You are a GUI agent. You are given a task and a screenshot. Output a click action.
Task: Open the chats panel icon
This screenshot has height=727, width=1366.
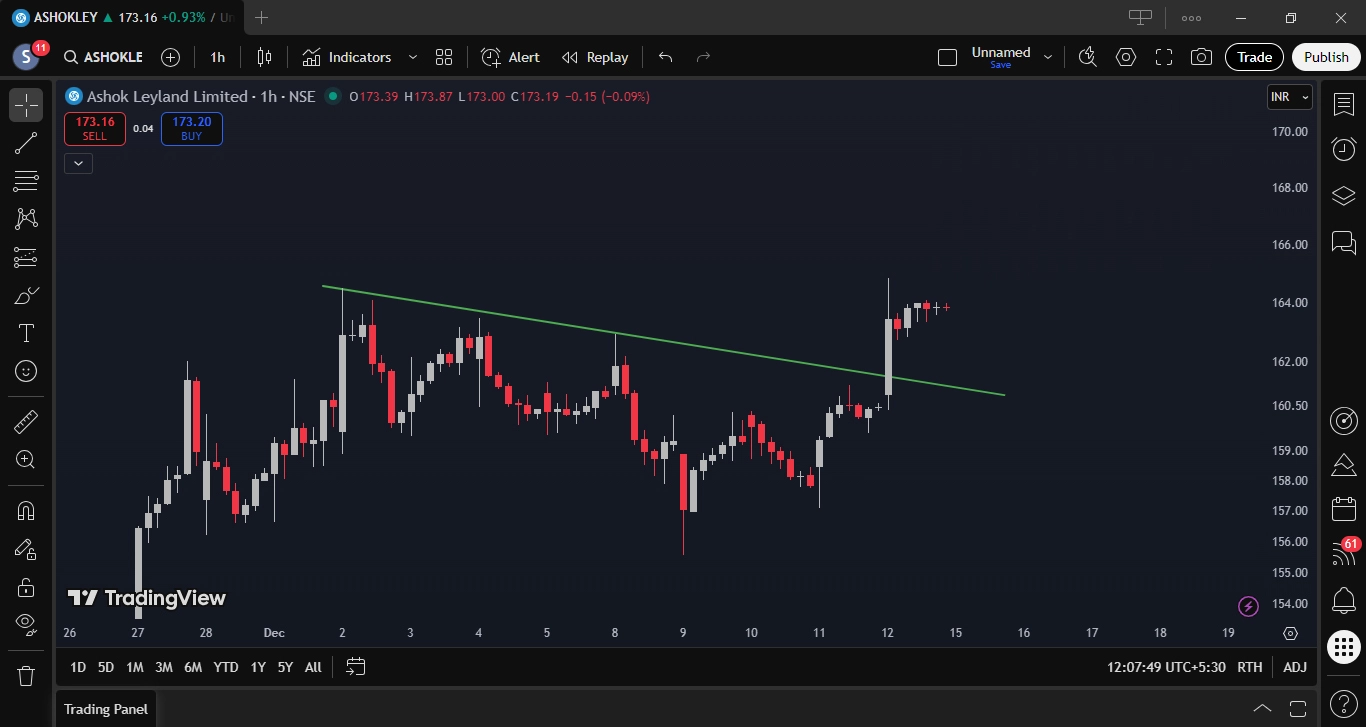(1344, 241)
